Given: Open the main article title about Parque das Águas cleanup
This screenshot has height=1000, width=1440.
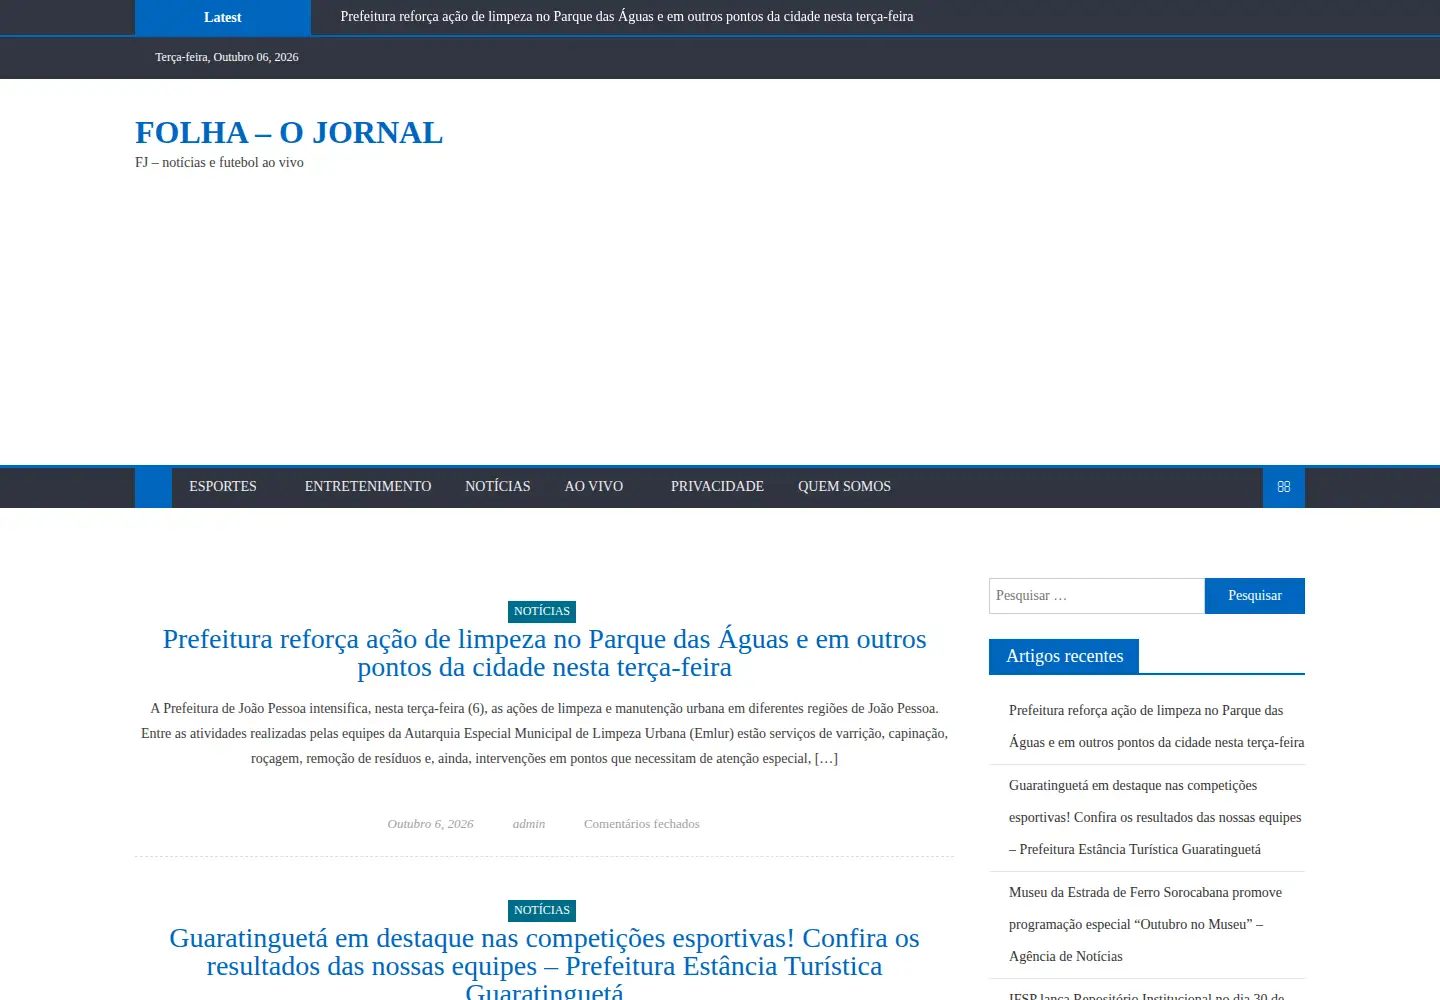Looking at the screenshot, I should (545, 653).
